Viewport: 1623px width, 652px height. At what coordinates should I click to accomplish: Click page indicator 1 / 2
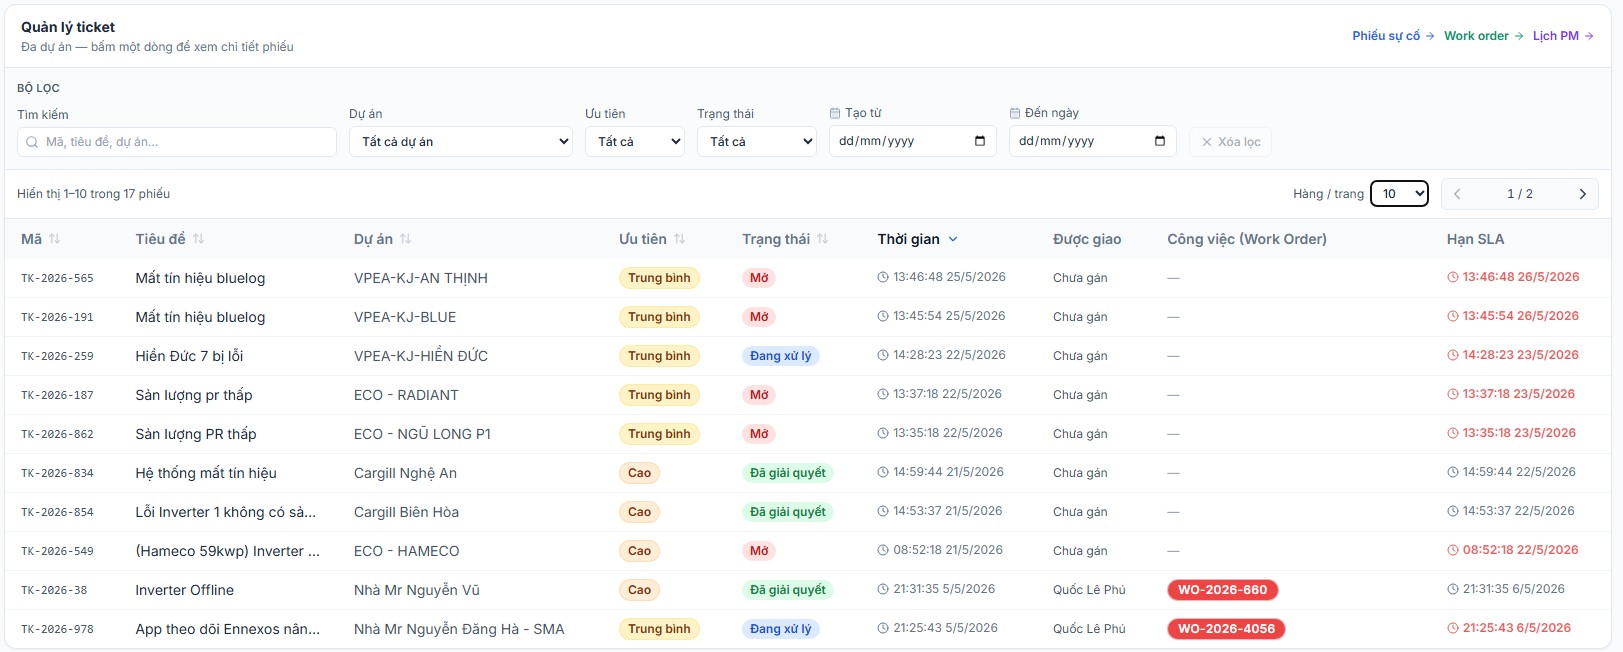[x=1520, y=194]
